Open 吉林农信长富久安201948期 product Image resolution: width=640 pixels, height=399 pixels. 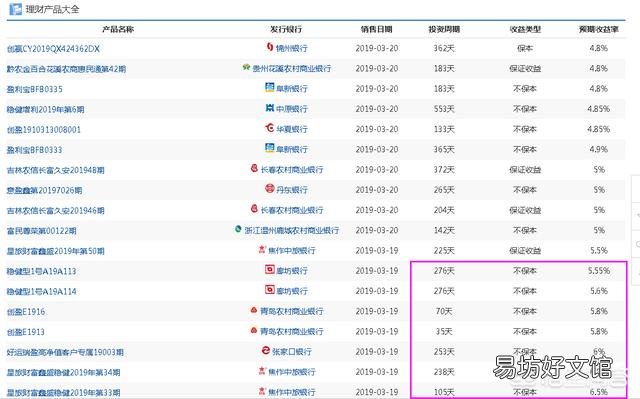pos(56,170)
